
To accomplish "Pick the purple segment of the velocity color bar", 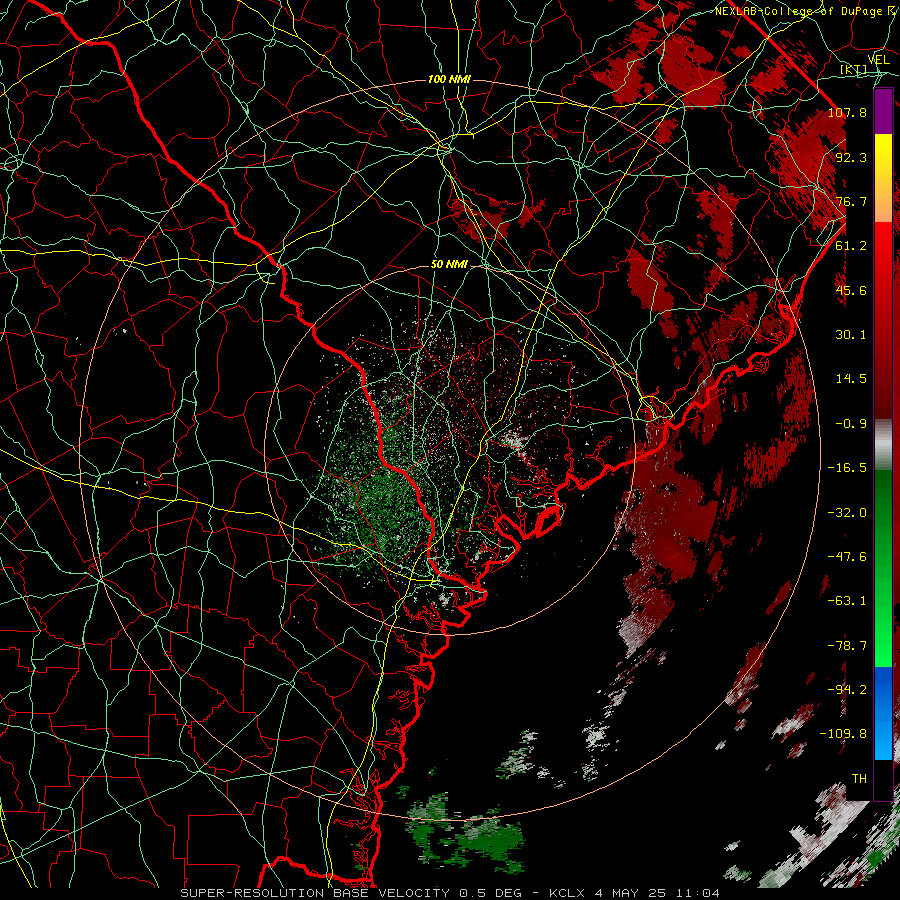I will [x=883, y=112].
